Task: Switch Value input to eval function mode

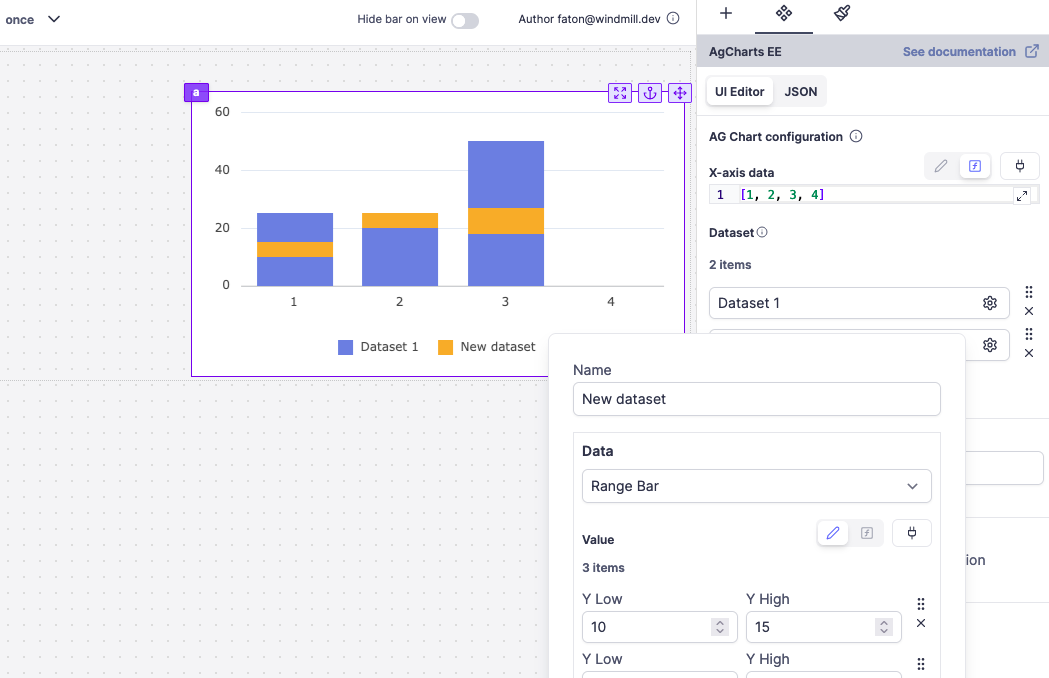Action: click(867, 533)
